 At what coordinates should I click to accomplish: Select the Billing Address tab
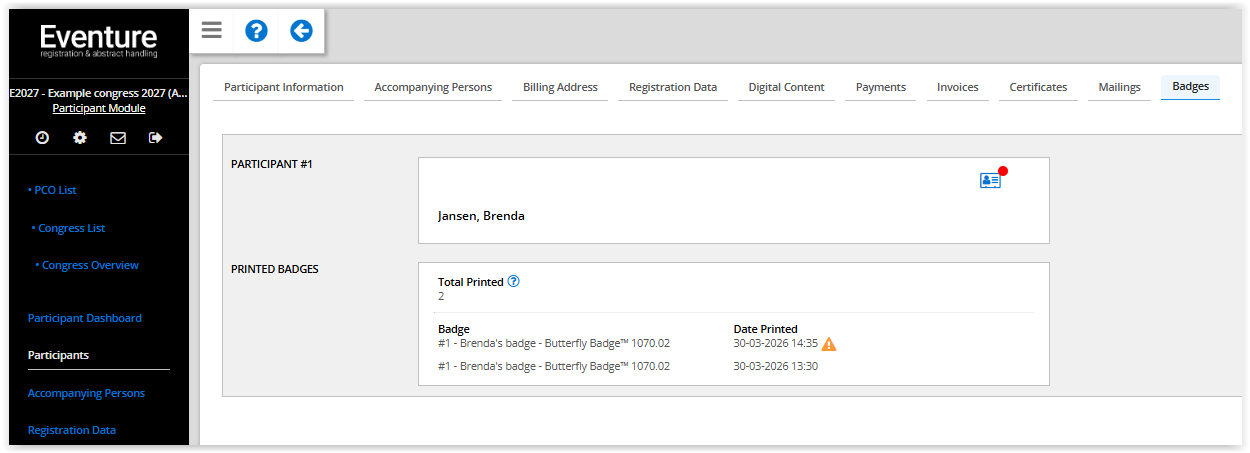(560, 87)
